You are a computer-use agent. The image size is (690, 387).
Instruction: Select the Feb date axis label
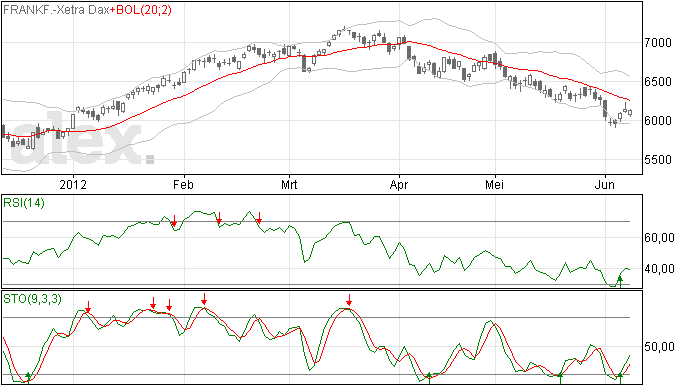(183, 184)
